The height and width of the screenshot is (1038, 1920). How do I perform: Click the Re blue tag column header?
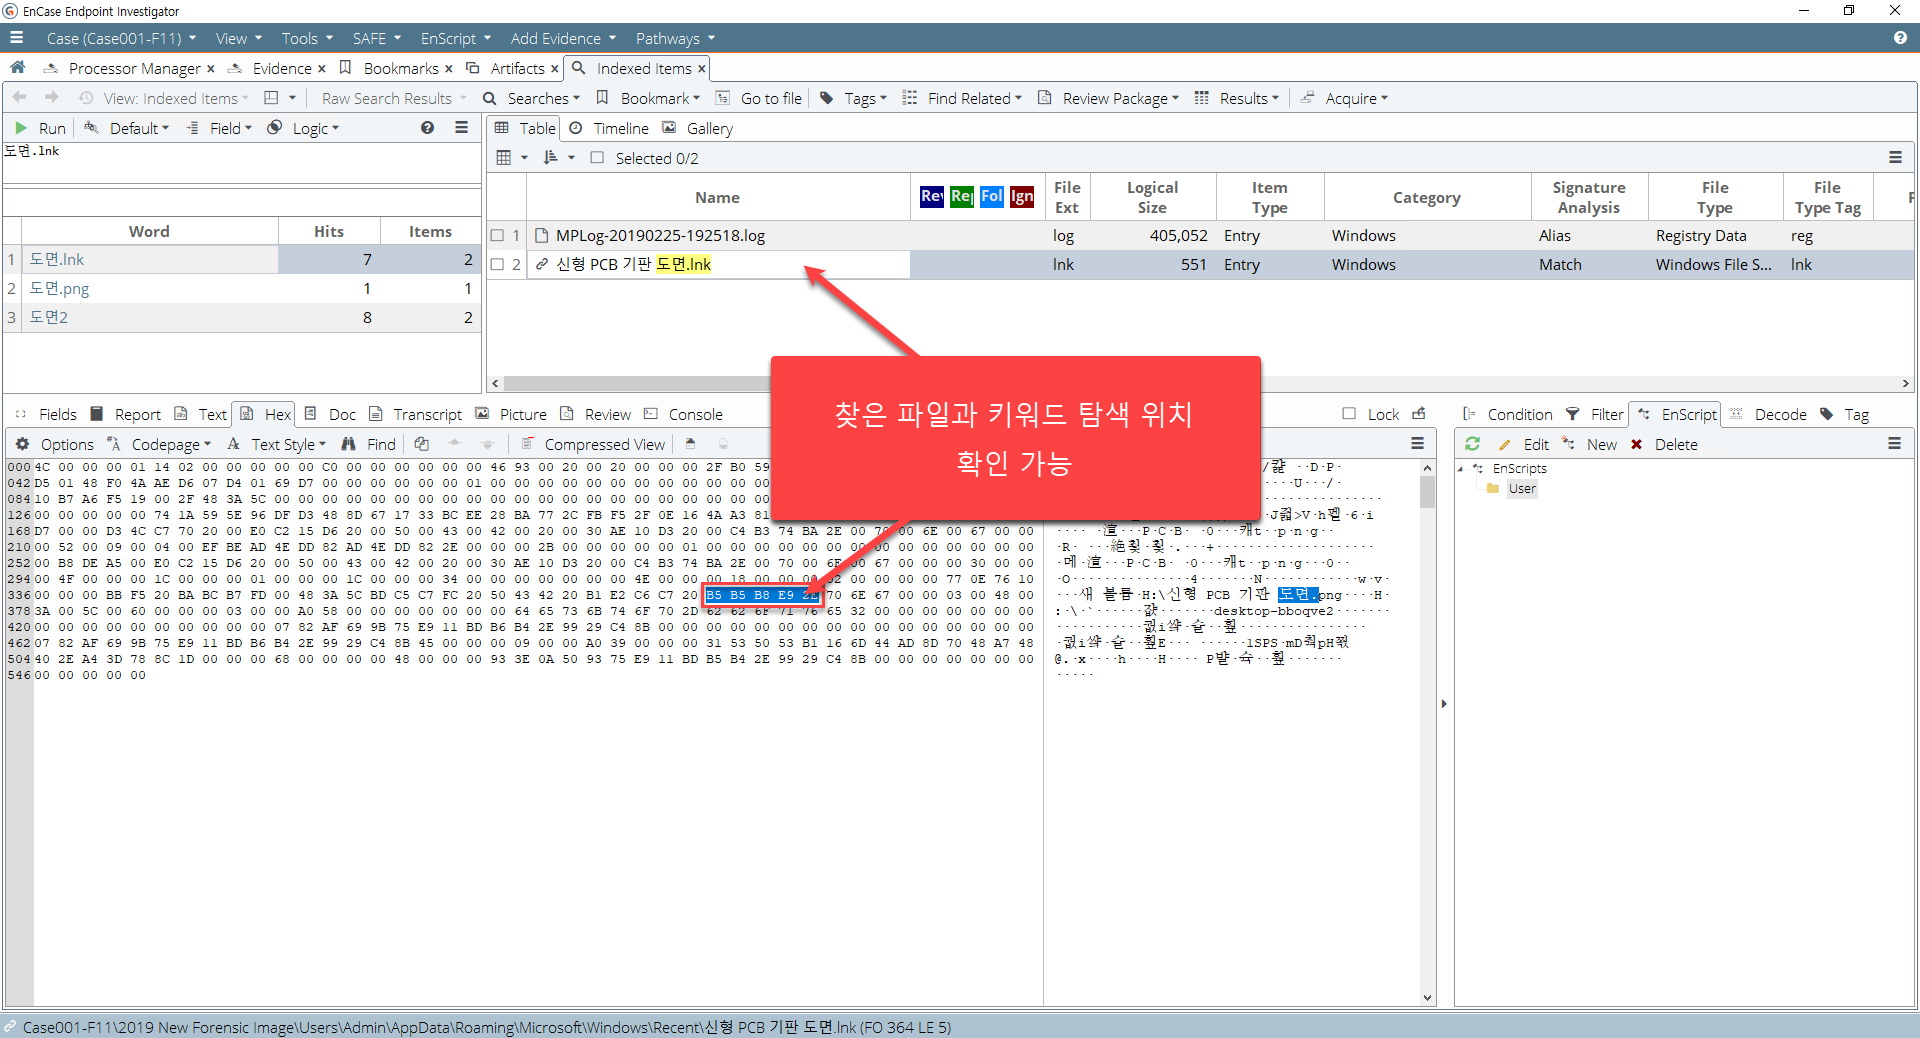pyautogui.click(x=931, y=197)
